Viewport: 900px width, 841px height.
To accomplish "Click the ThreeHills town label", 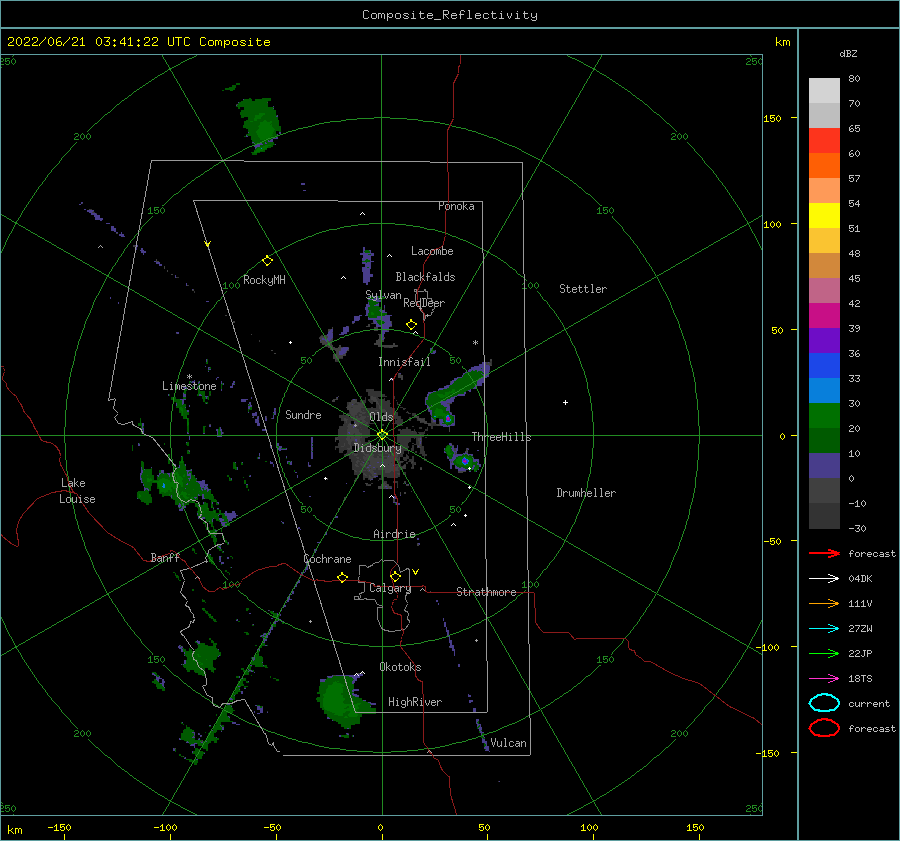I will coord(501,437).
